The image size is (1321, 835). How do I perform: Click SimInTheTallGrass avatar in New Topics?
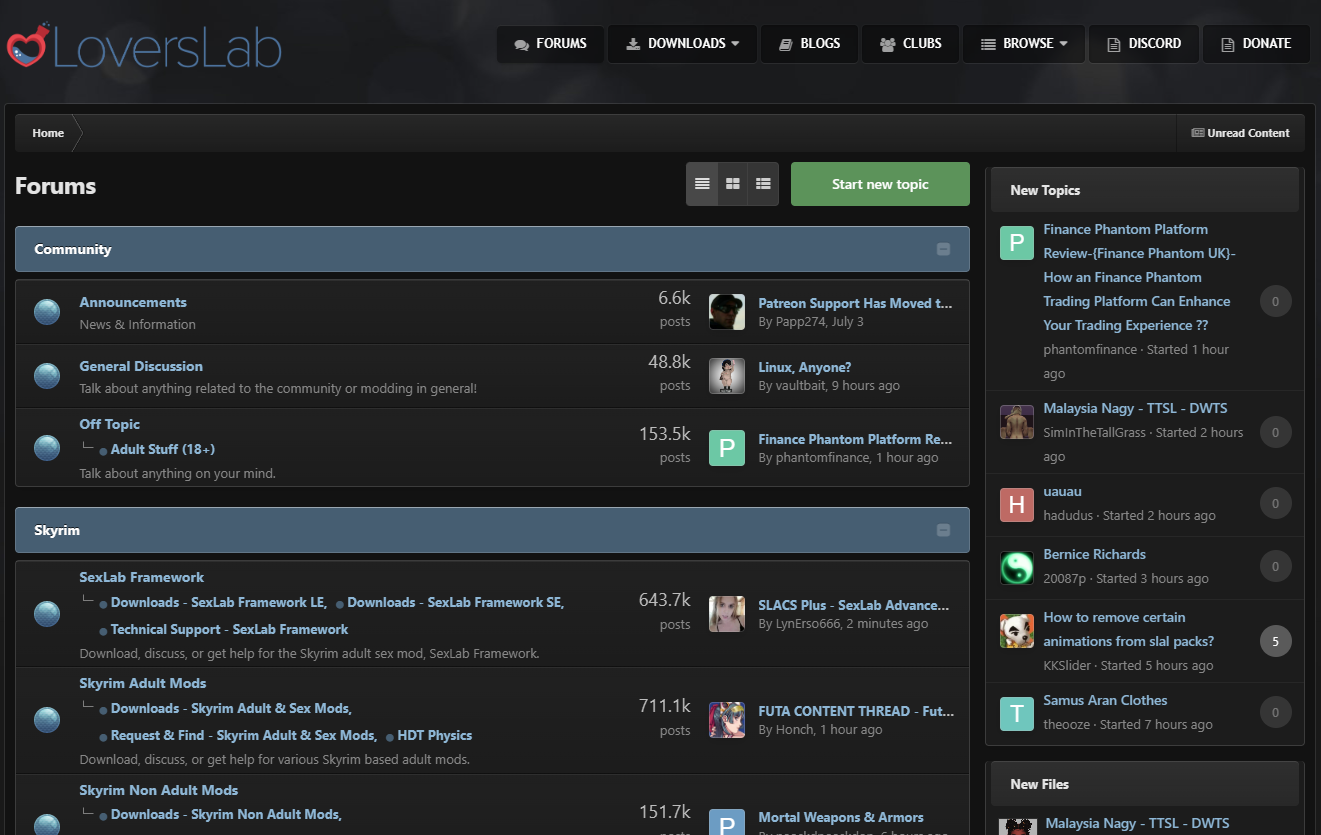[1017, 422]
